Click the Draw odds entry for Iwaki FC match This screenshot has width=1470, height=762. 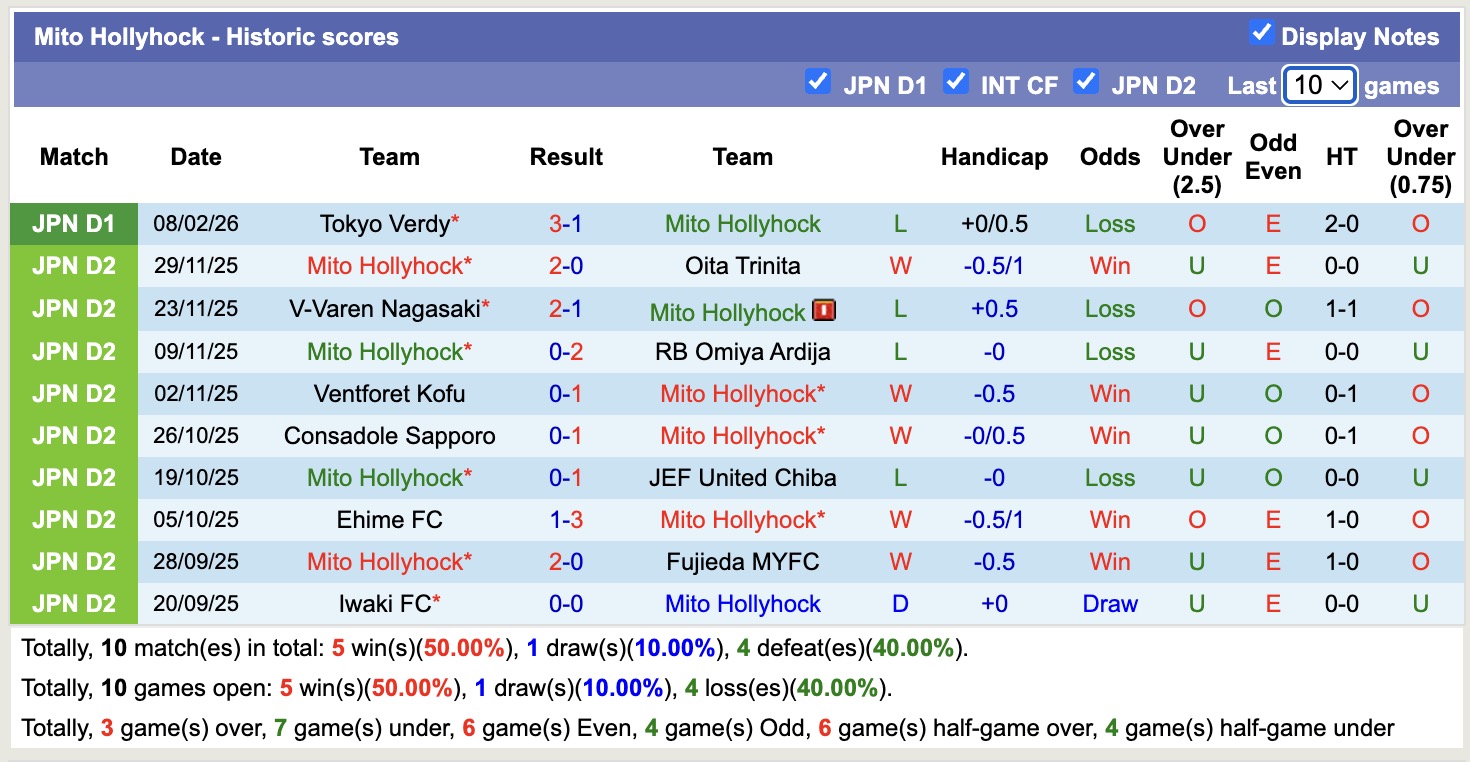1110,603
